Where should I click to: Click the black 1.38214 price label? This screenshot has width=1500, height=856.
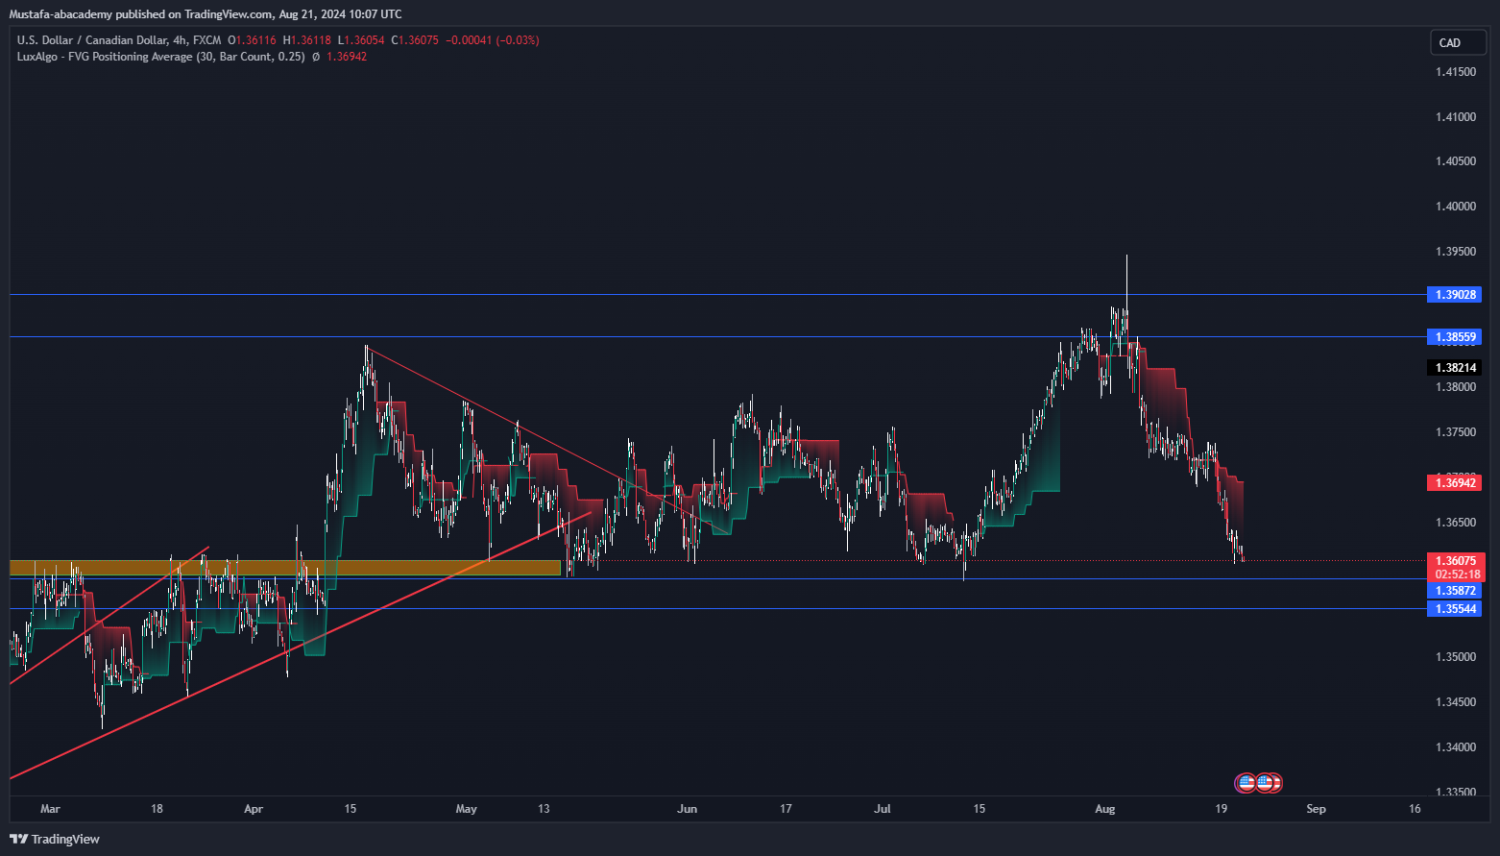(1455, 368)
